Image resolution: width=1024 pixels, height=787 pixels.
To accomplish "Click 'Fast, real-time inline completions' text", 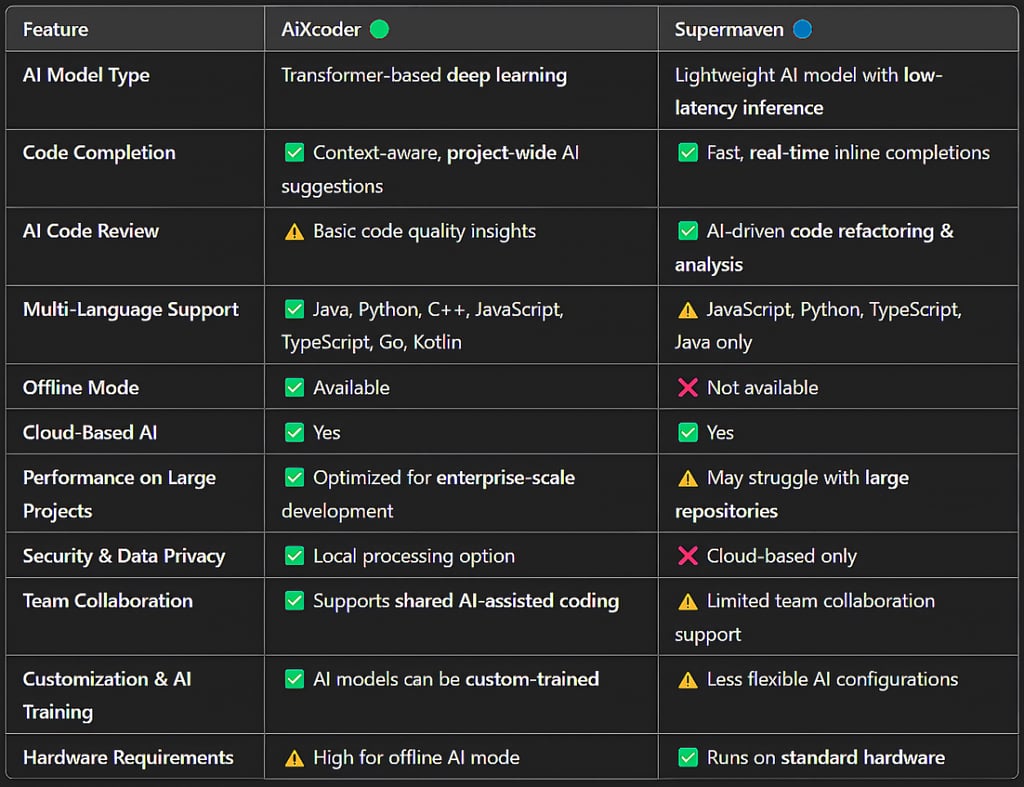I will coord(848,153).
